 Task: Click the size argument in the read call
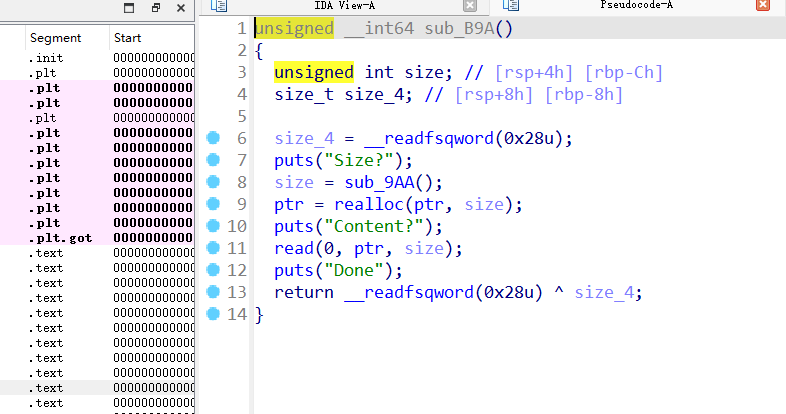point(424,249)
